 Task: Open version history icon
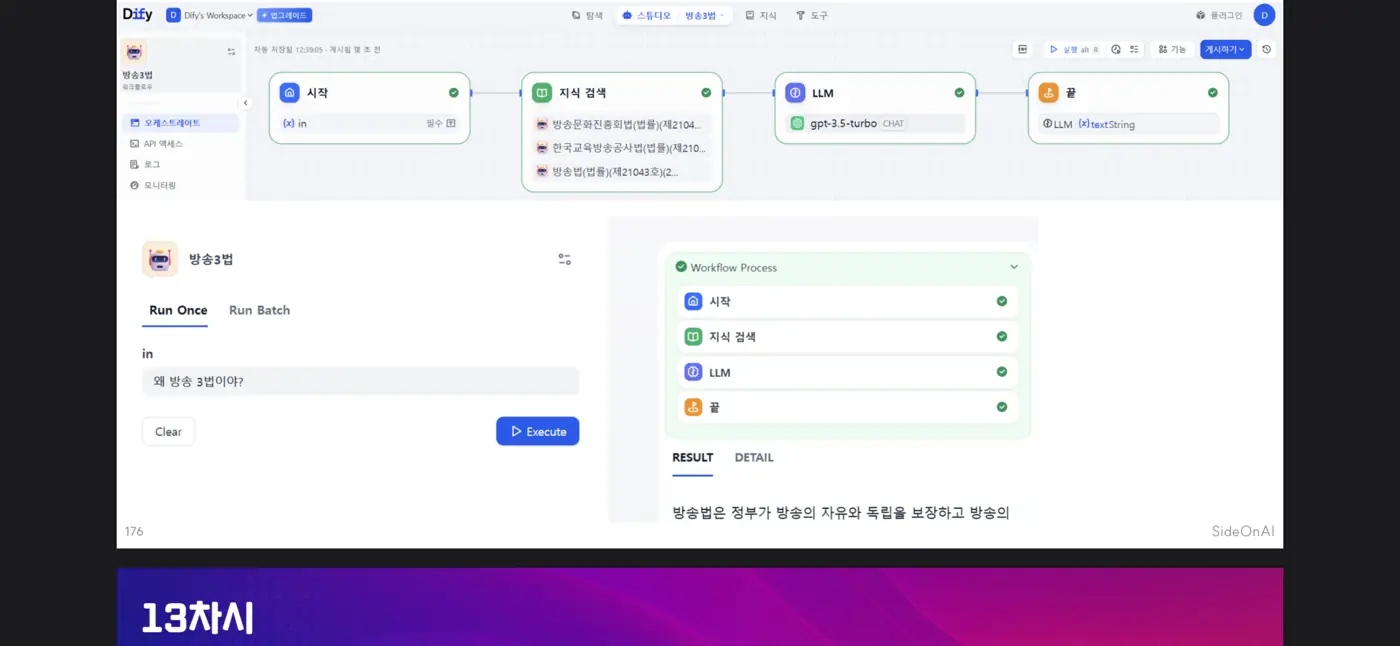click(1267, 49)
